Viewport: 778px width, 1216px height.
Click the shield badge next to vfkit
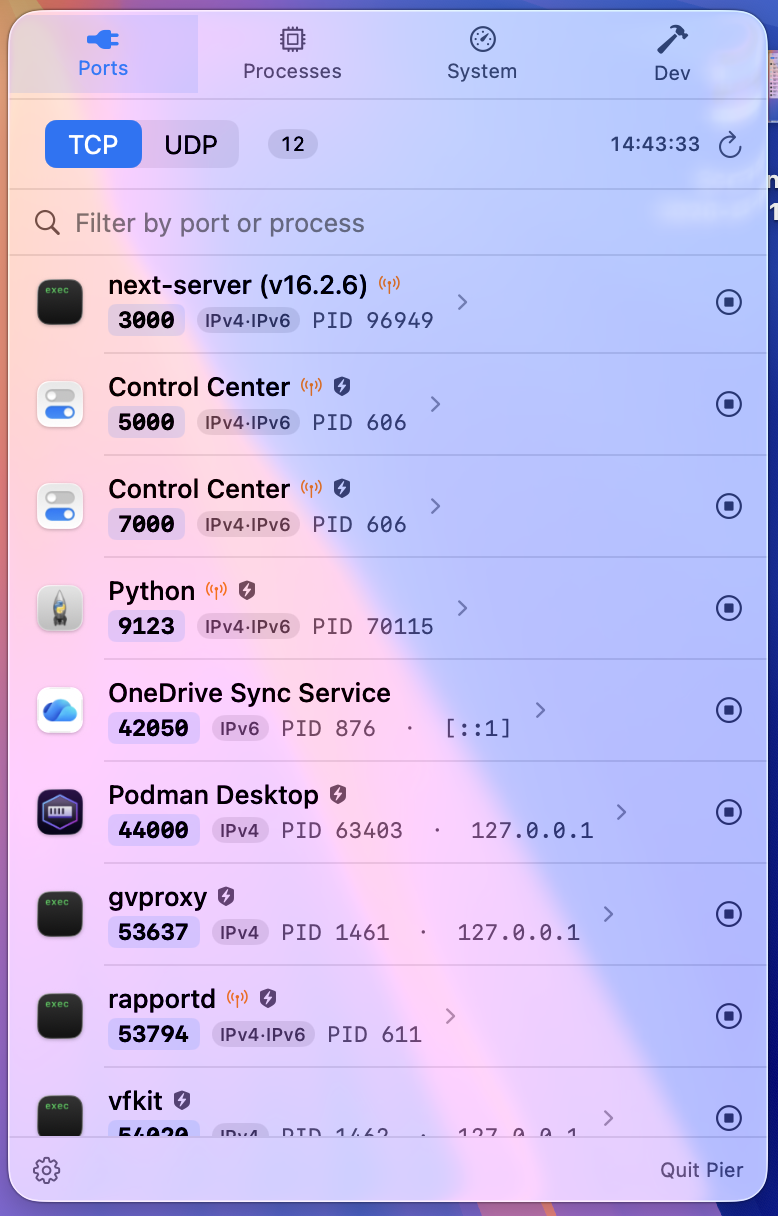click(x=182, y=1101)
